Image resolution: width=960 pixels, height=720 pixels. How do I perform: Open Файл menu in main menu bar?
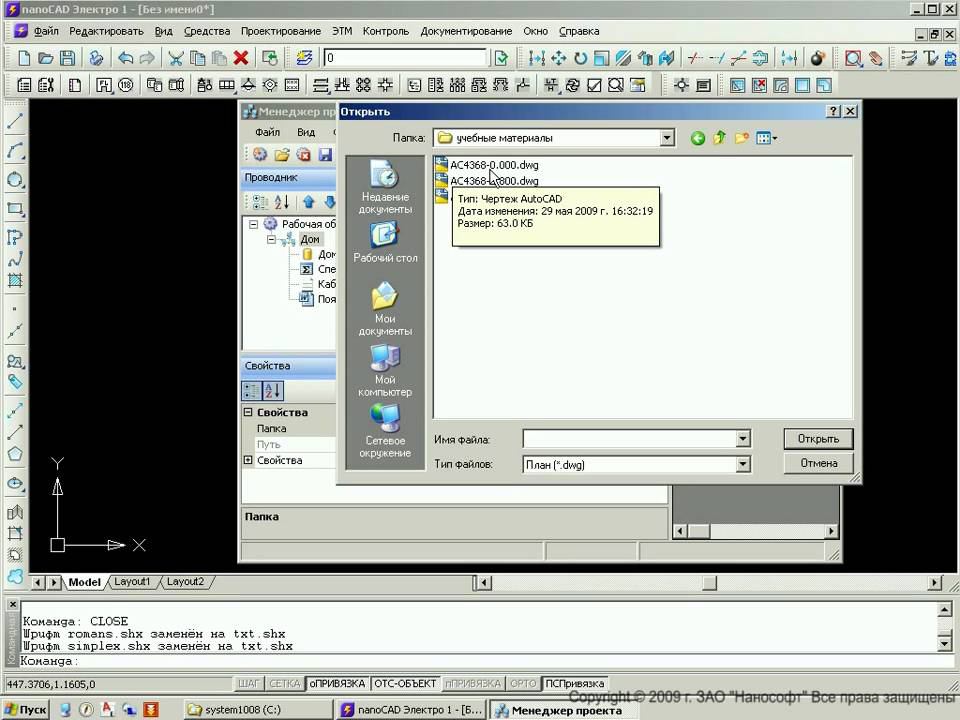tap(46, 31)
